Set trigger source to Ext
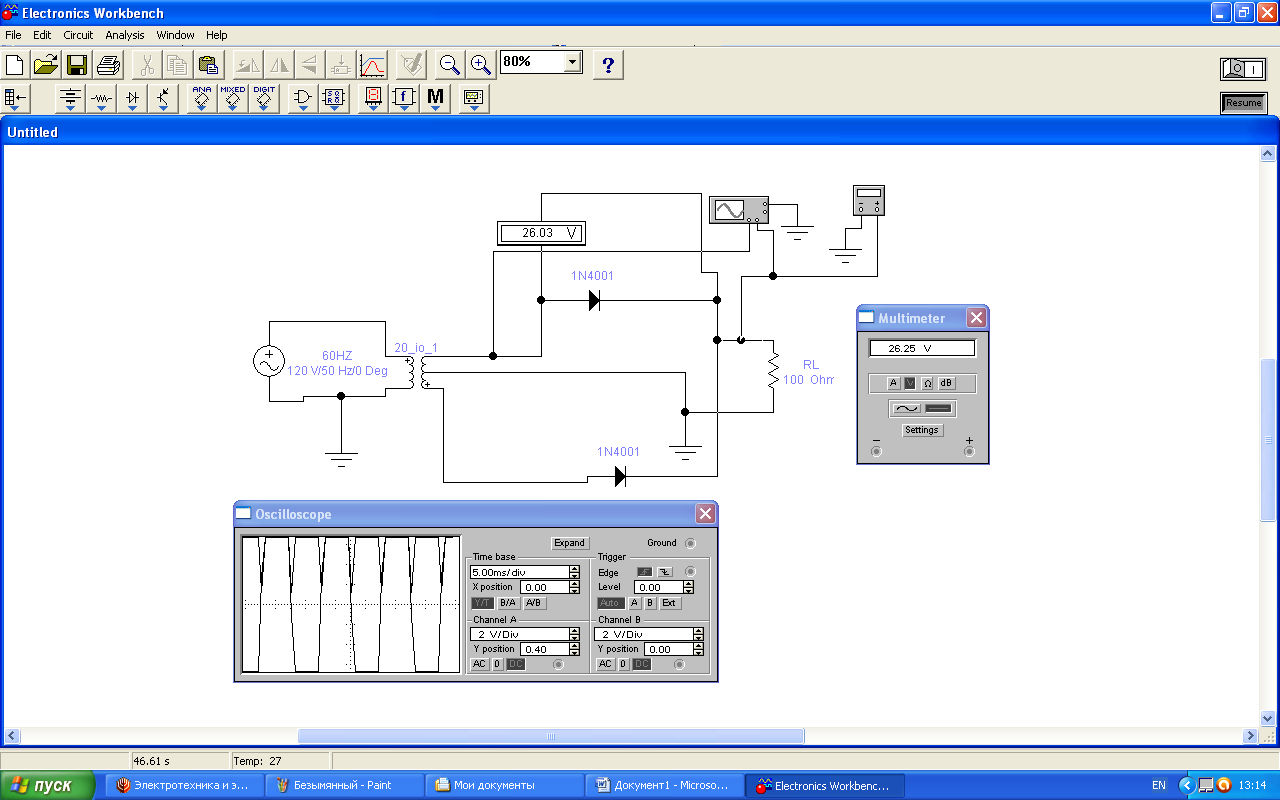 point(669,603)
